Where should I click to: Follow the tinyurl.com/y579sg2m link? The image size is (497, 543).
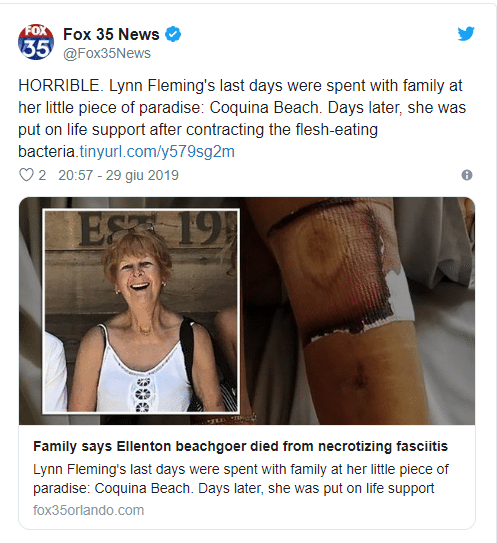click(x=157, y=152)
